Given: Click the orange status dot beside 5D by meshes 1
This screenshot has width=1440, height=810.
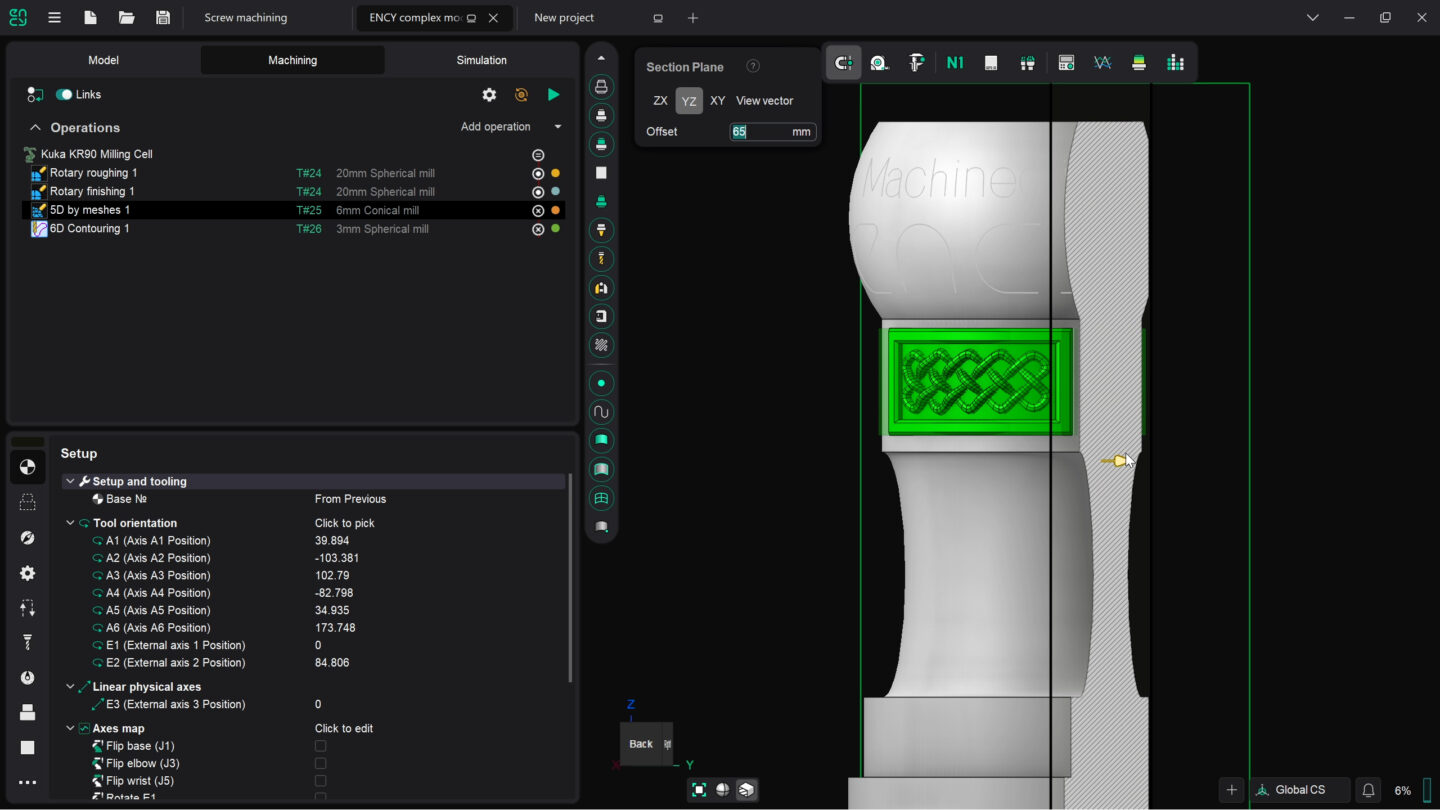Looking at the screenshot, I should click(x=556, y=209).
